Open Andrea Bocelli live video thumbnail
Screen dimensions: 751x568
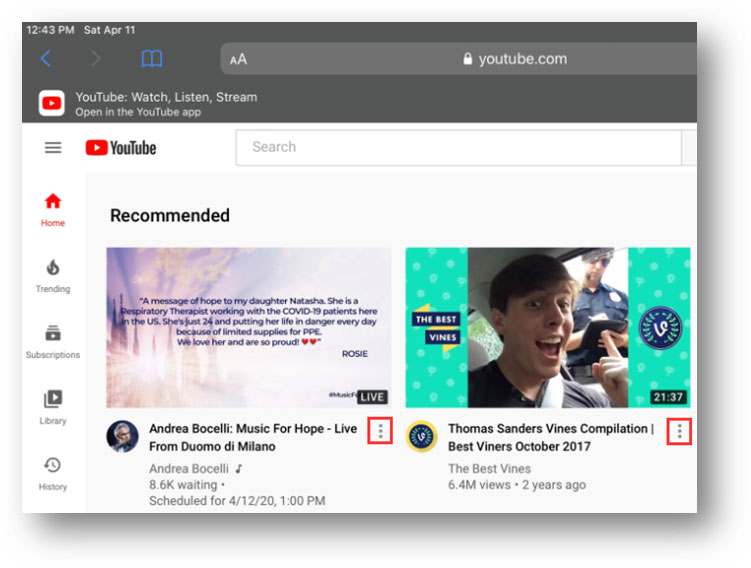(249, 328)
